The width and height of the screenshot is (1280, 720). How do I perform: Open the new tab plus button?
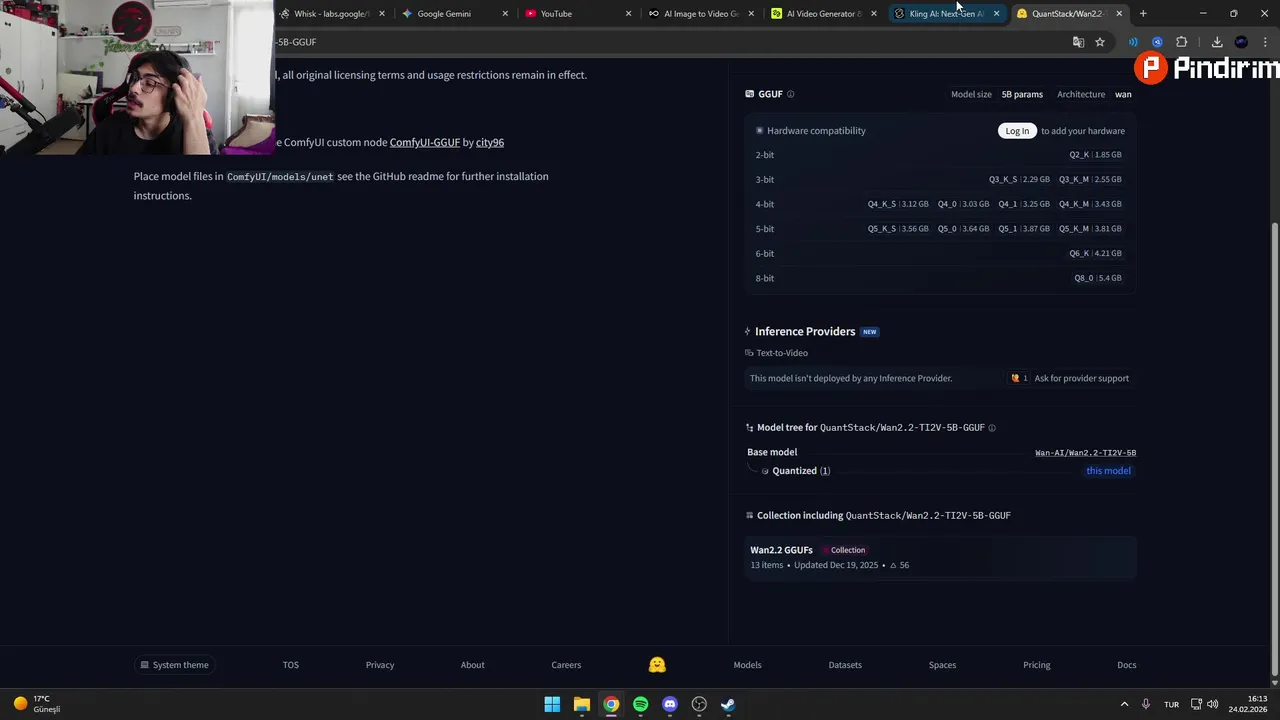[x=1143, y=14]
